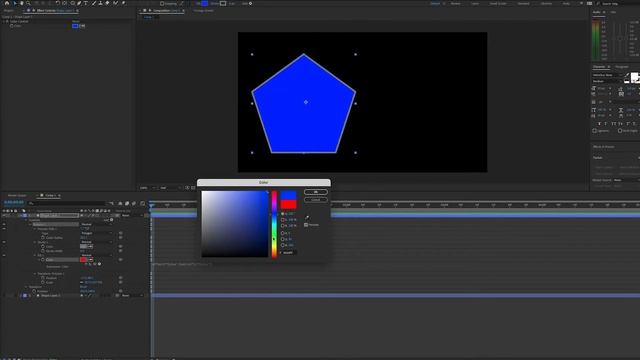The height and width of the screenshot is (360, 640).
Task: Click Reset for the Color Control effect
Action: [x=76, y=21]
